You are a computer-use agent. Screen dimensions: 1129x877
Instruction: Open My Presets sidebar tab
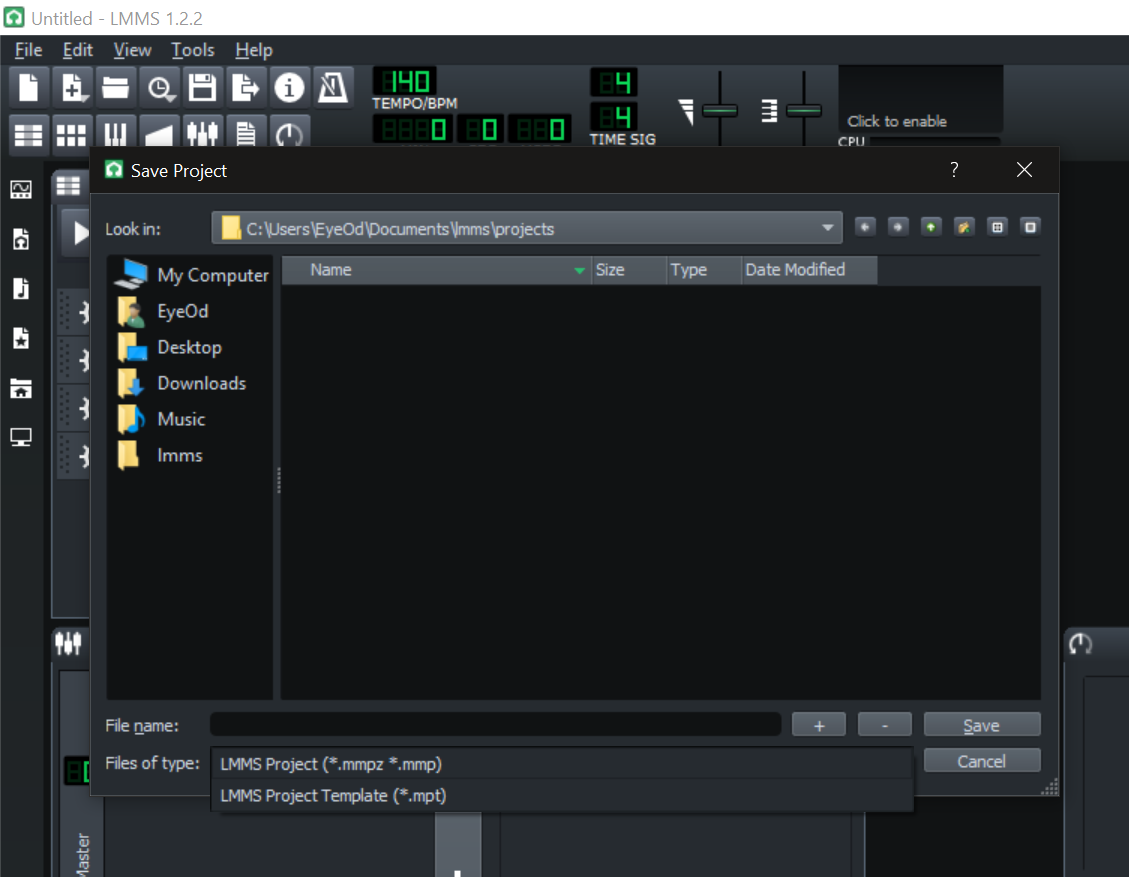click(21, 338)
